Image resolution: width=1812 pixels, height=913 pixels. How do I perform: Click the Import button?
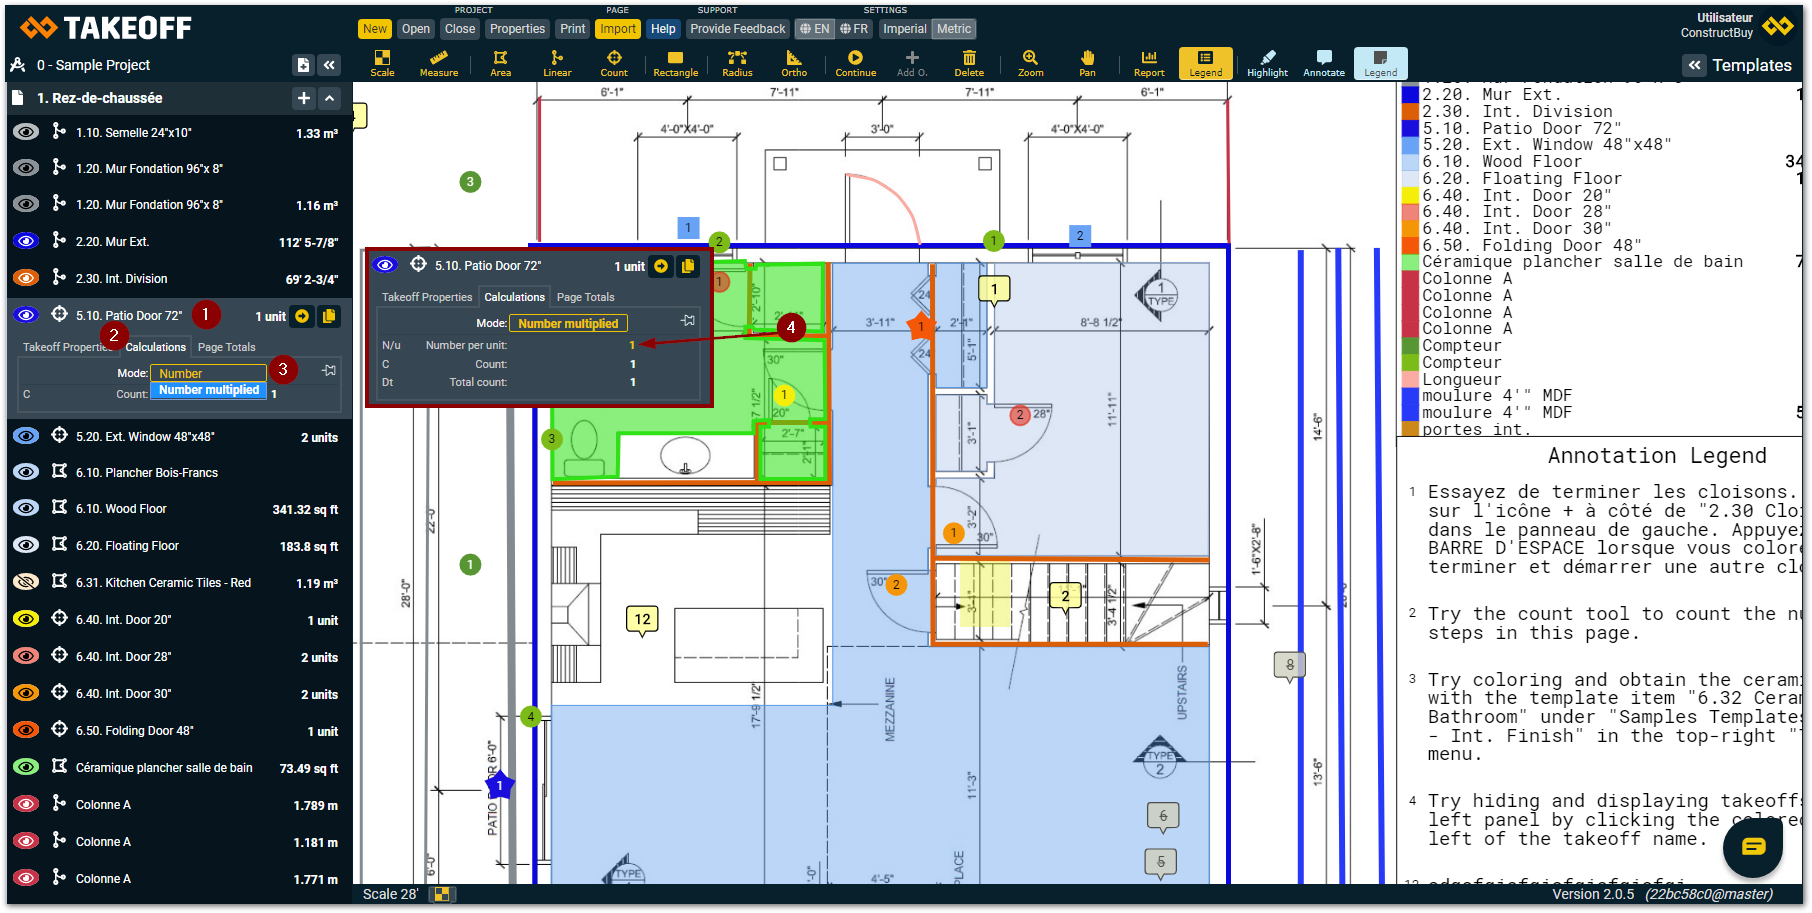coord(618,29)
